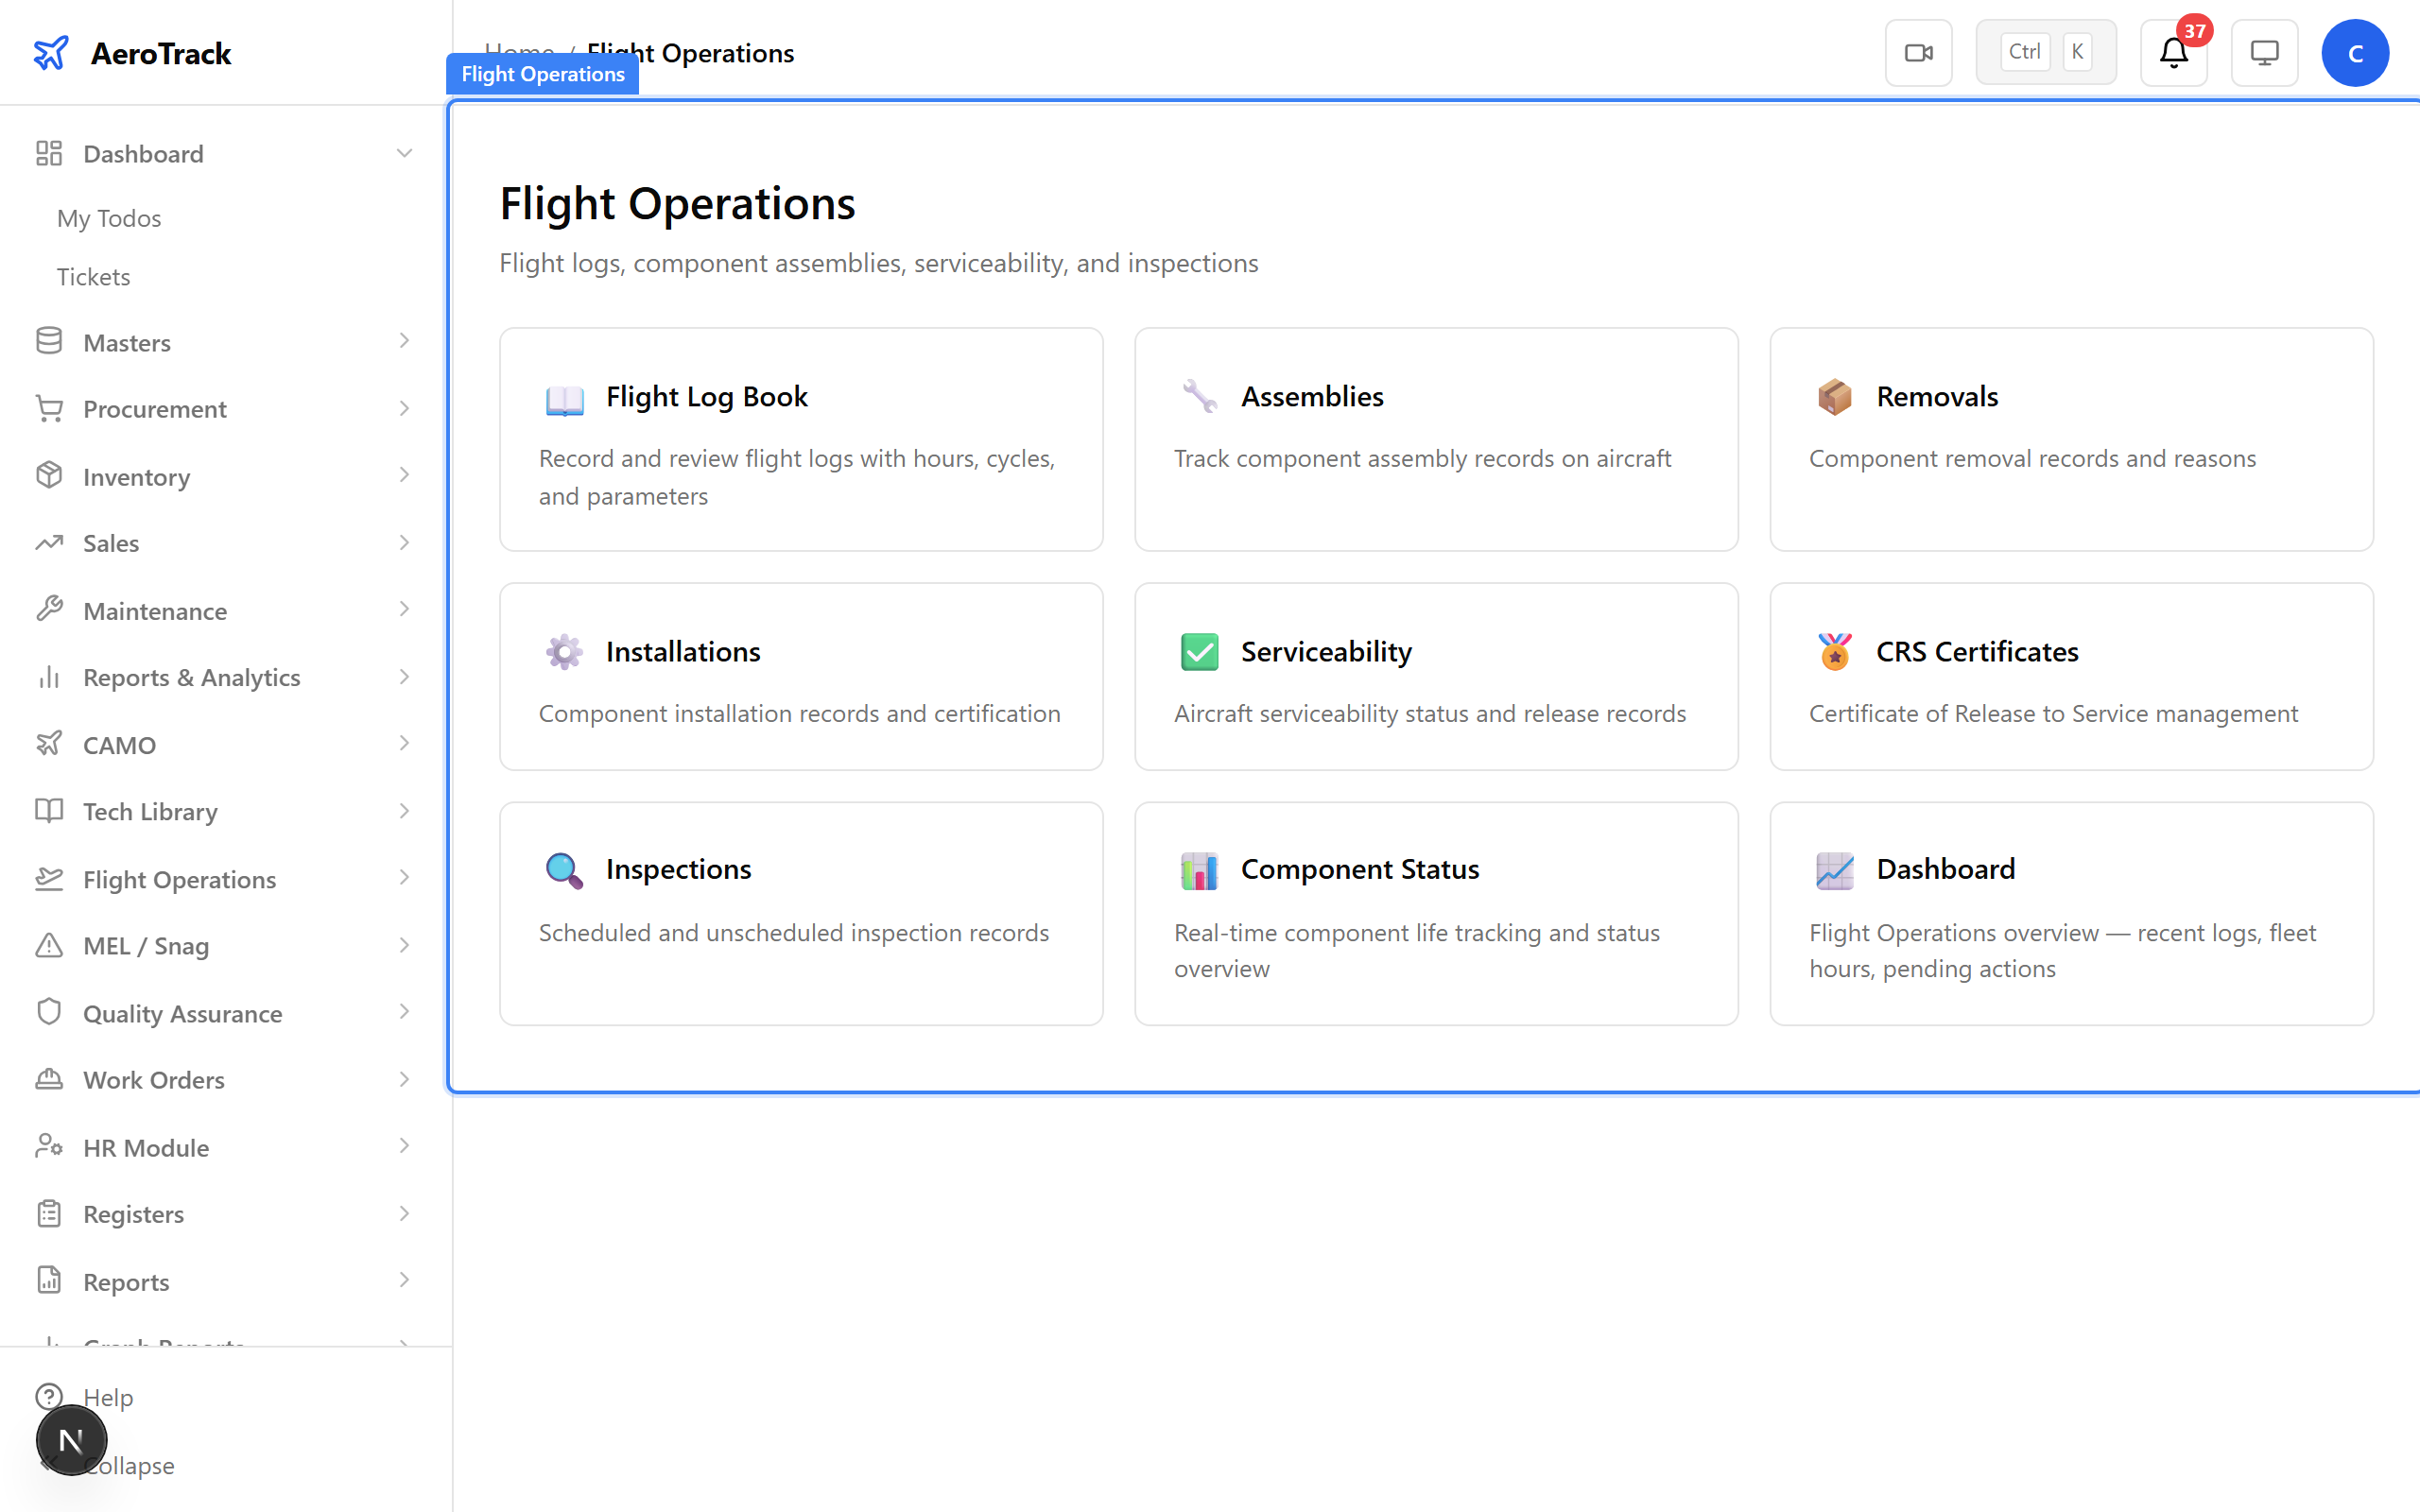The width and height of the screenshot is (2420, 1512).
Task: Click the Ctrl K search shortcut
Action: point(2044,51)
